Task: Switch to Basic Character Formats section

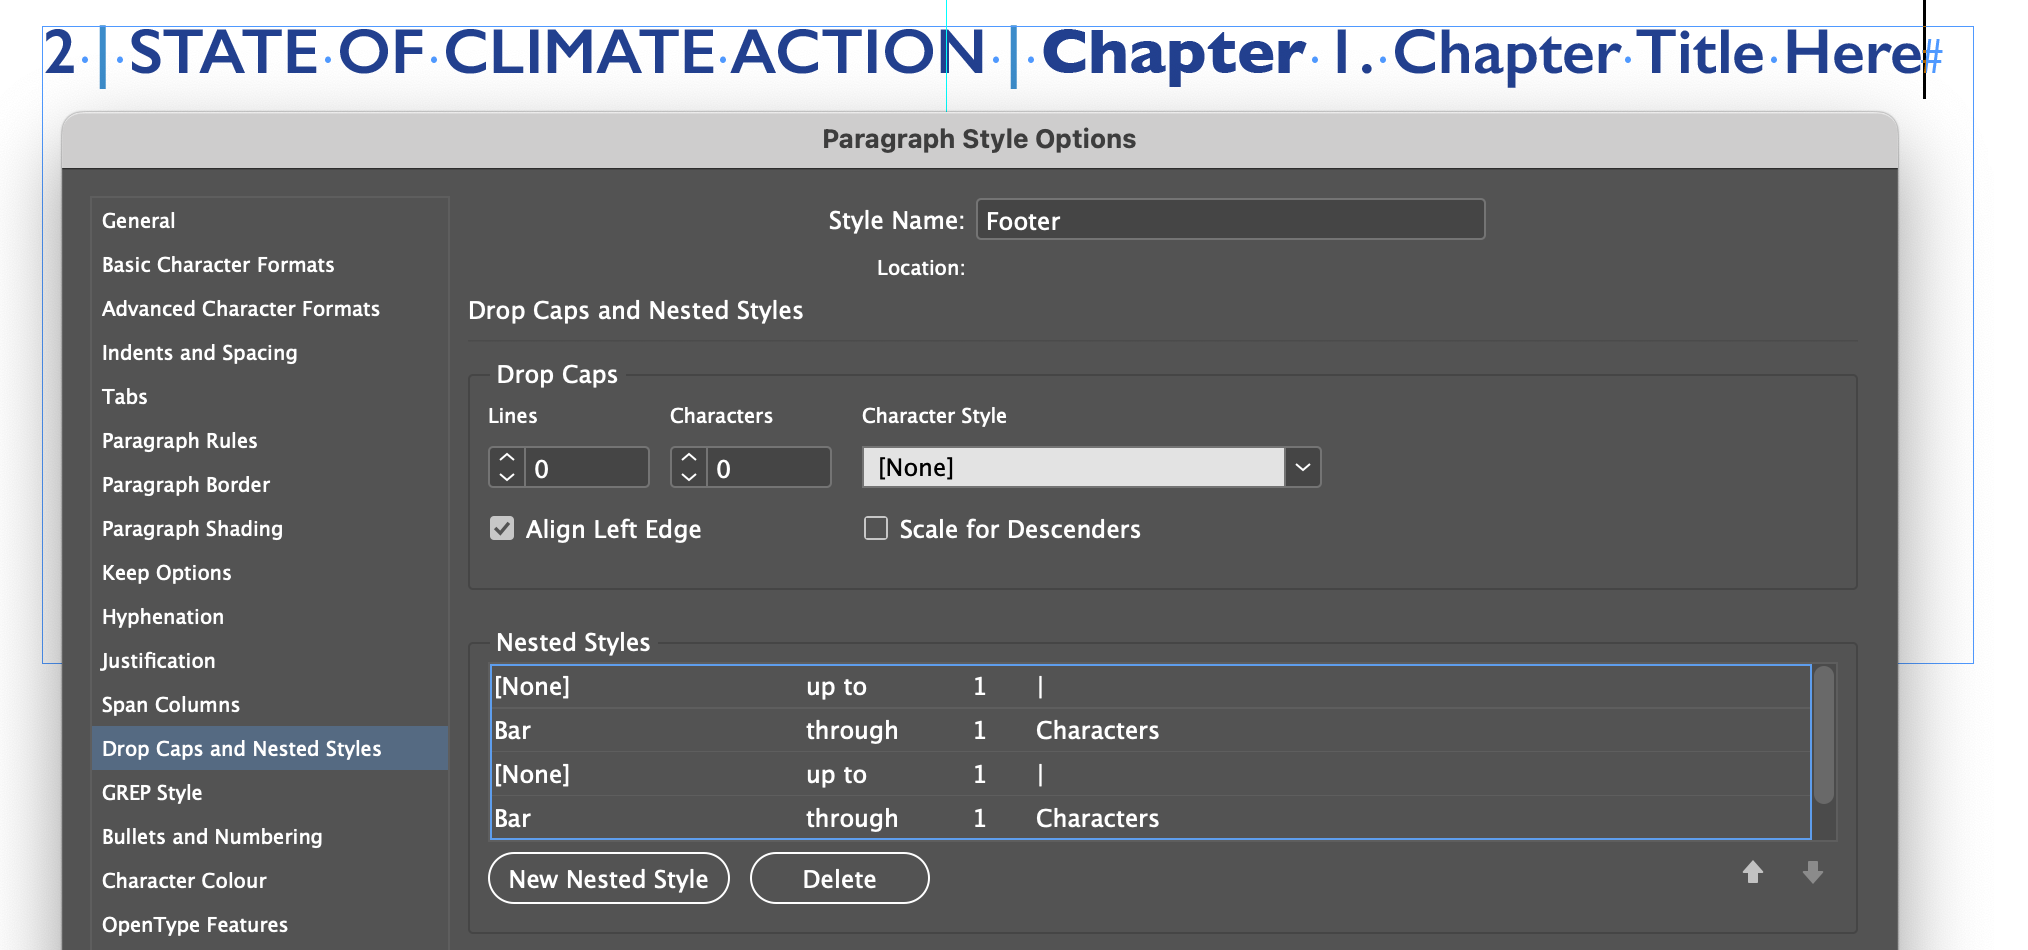Action: click(218, 265)
